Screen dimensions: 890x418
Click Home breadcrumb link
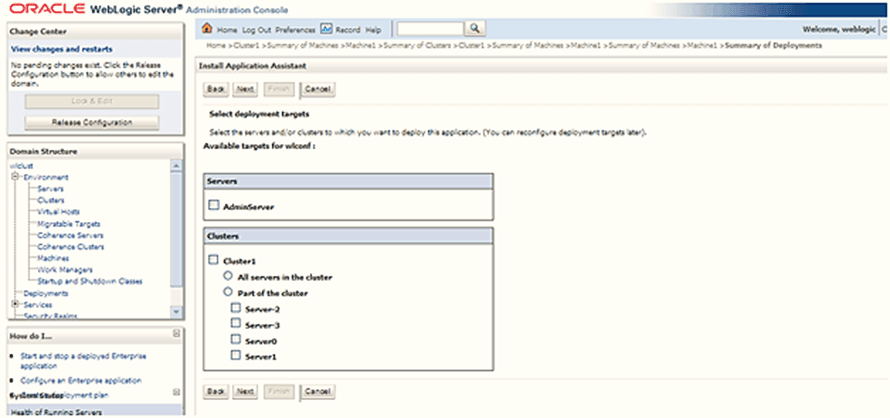(216, 45)
